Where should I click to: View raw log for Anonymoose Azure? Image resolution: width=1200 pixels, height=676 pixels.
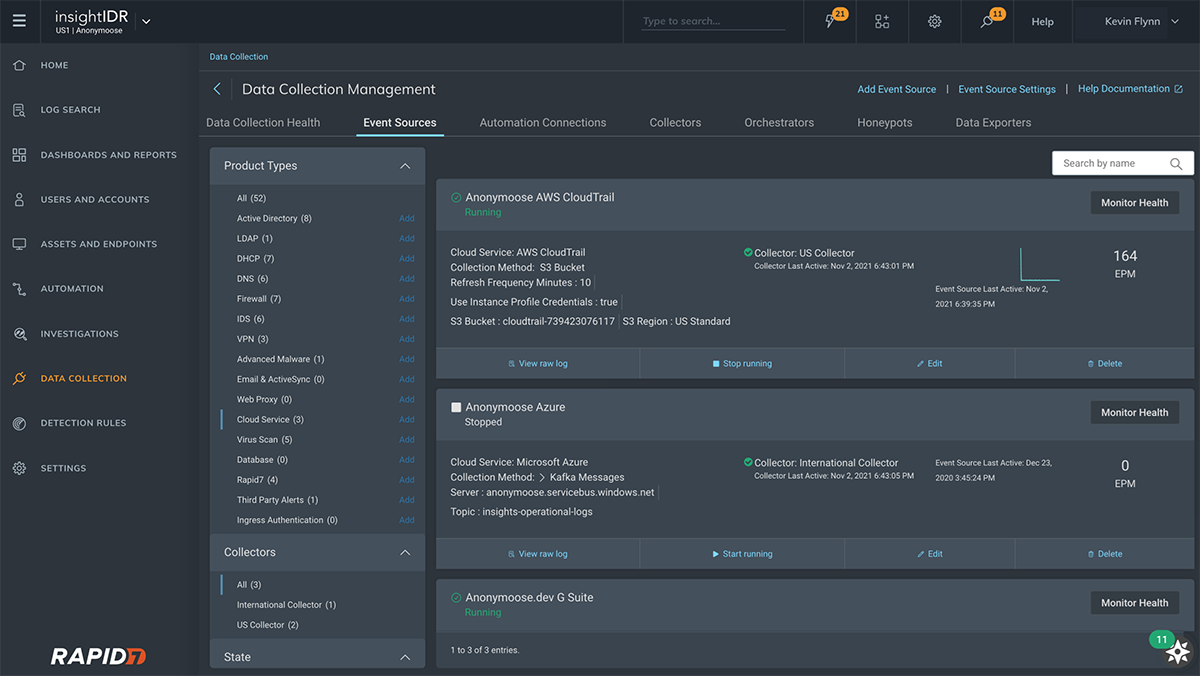coord(538,554)
